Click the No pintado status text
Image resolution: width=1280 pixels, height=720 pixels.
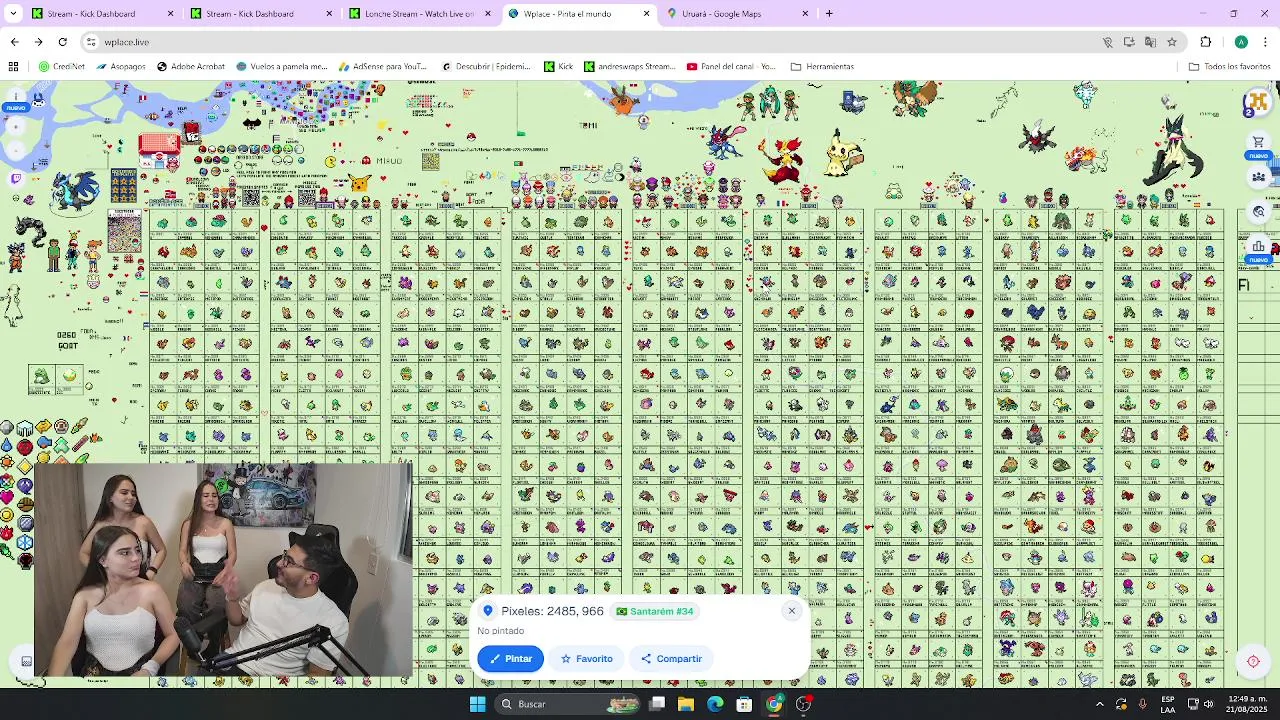coord(501,631)
